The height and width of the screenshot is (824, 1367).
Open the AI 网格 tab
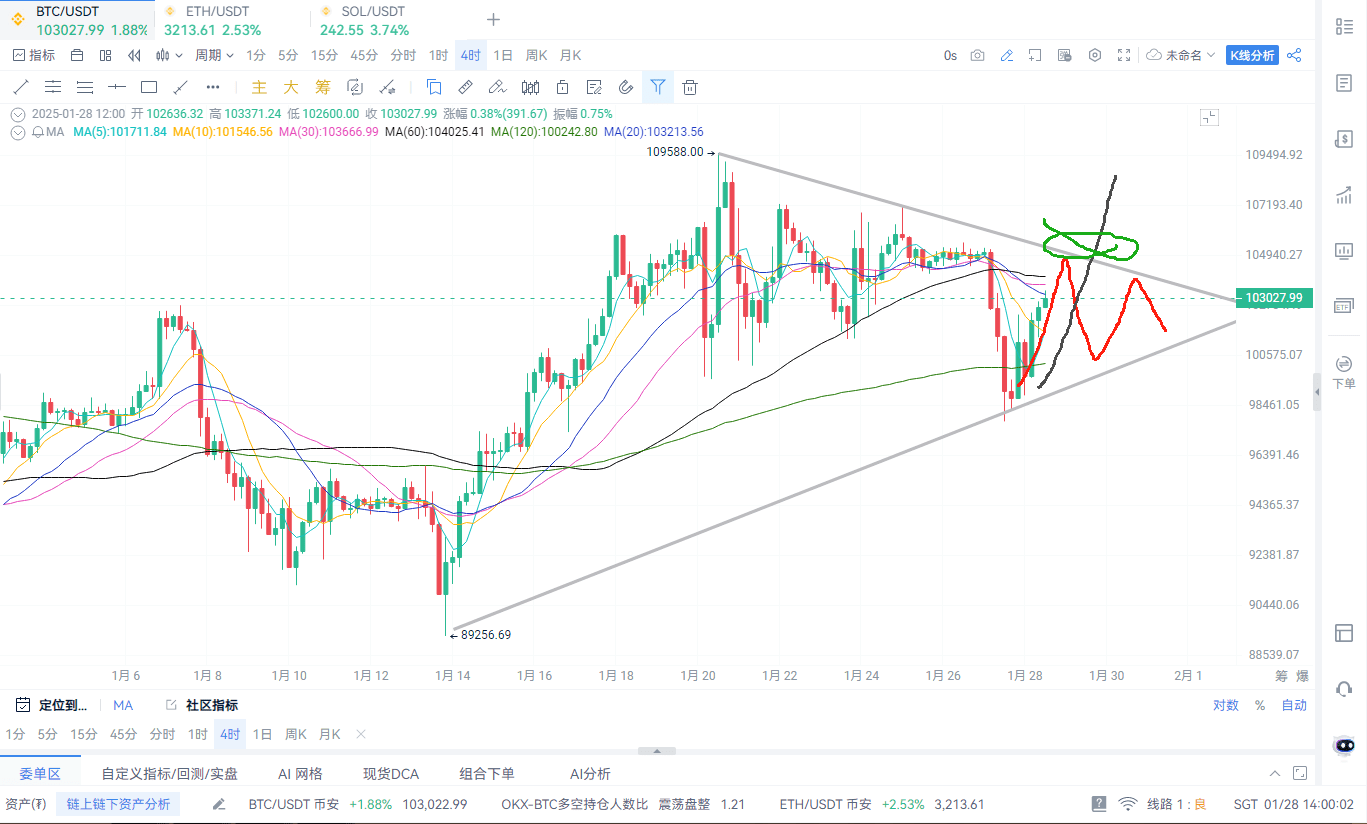(300, 773)
